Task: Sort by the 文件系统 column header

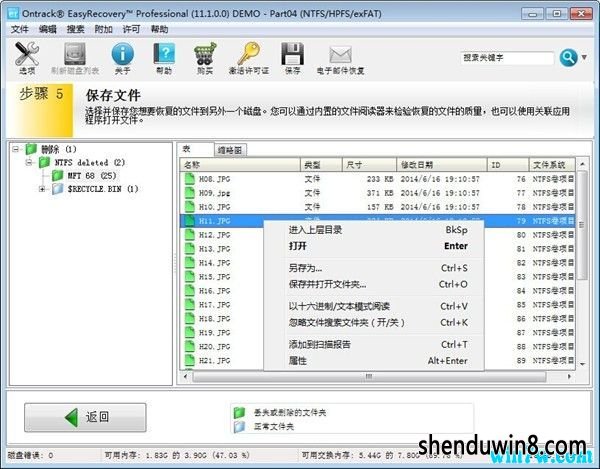Action: (x=552, y=165)
